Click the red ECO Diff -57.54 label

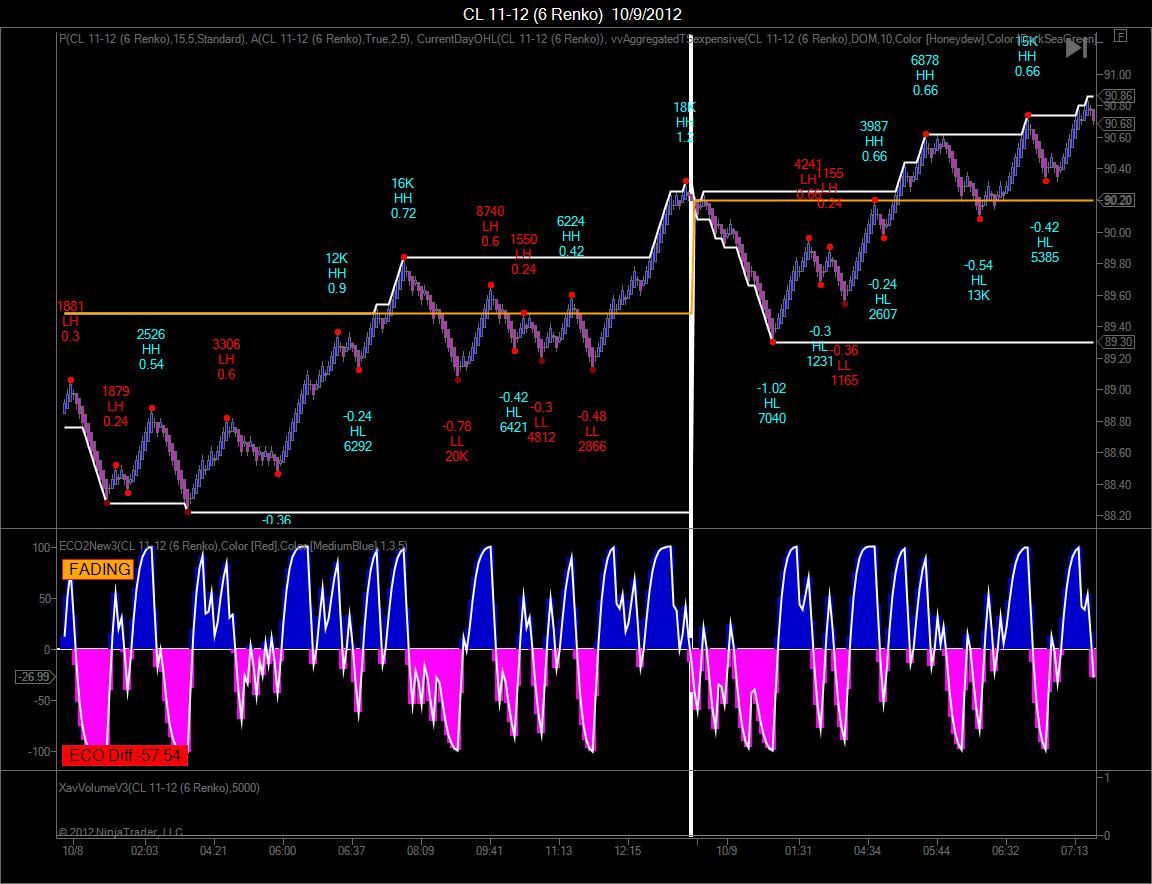click(125, 755)
